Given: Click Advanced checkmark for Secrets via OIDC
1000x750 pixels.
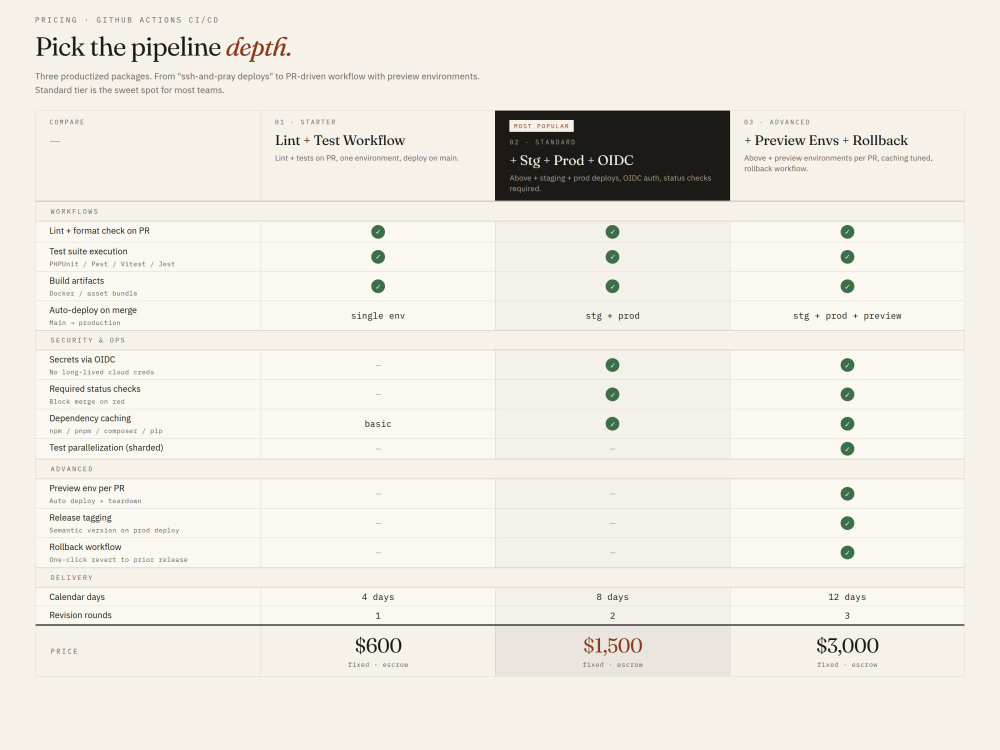Looking at the screenshot, I should 847,365.
